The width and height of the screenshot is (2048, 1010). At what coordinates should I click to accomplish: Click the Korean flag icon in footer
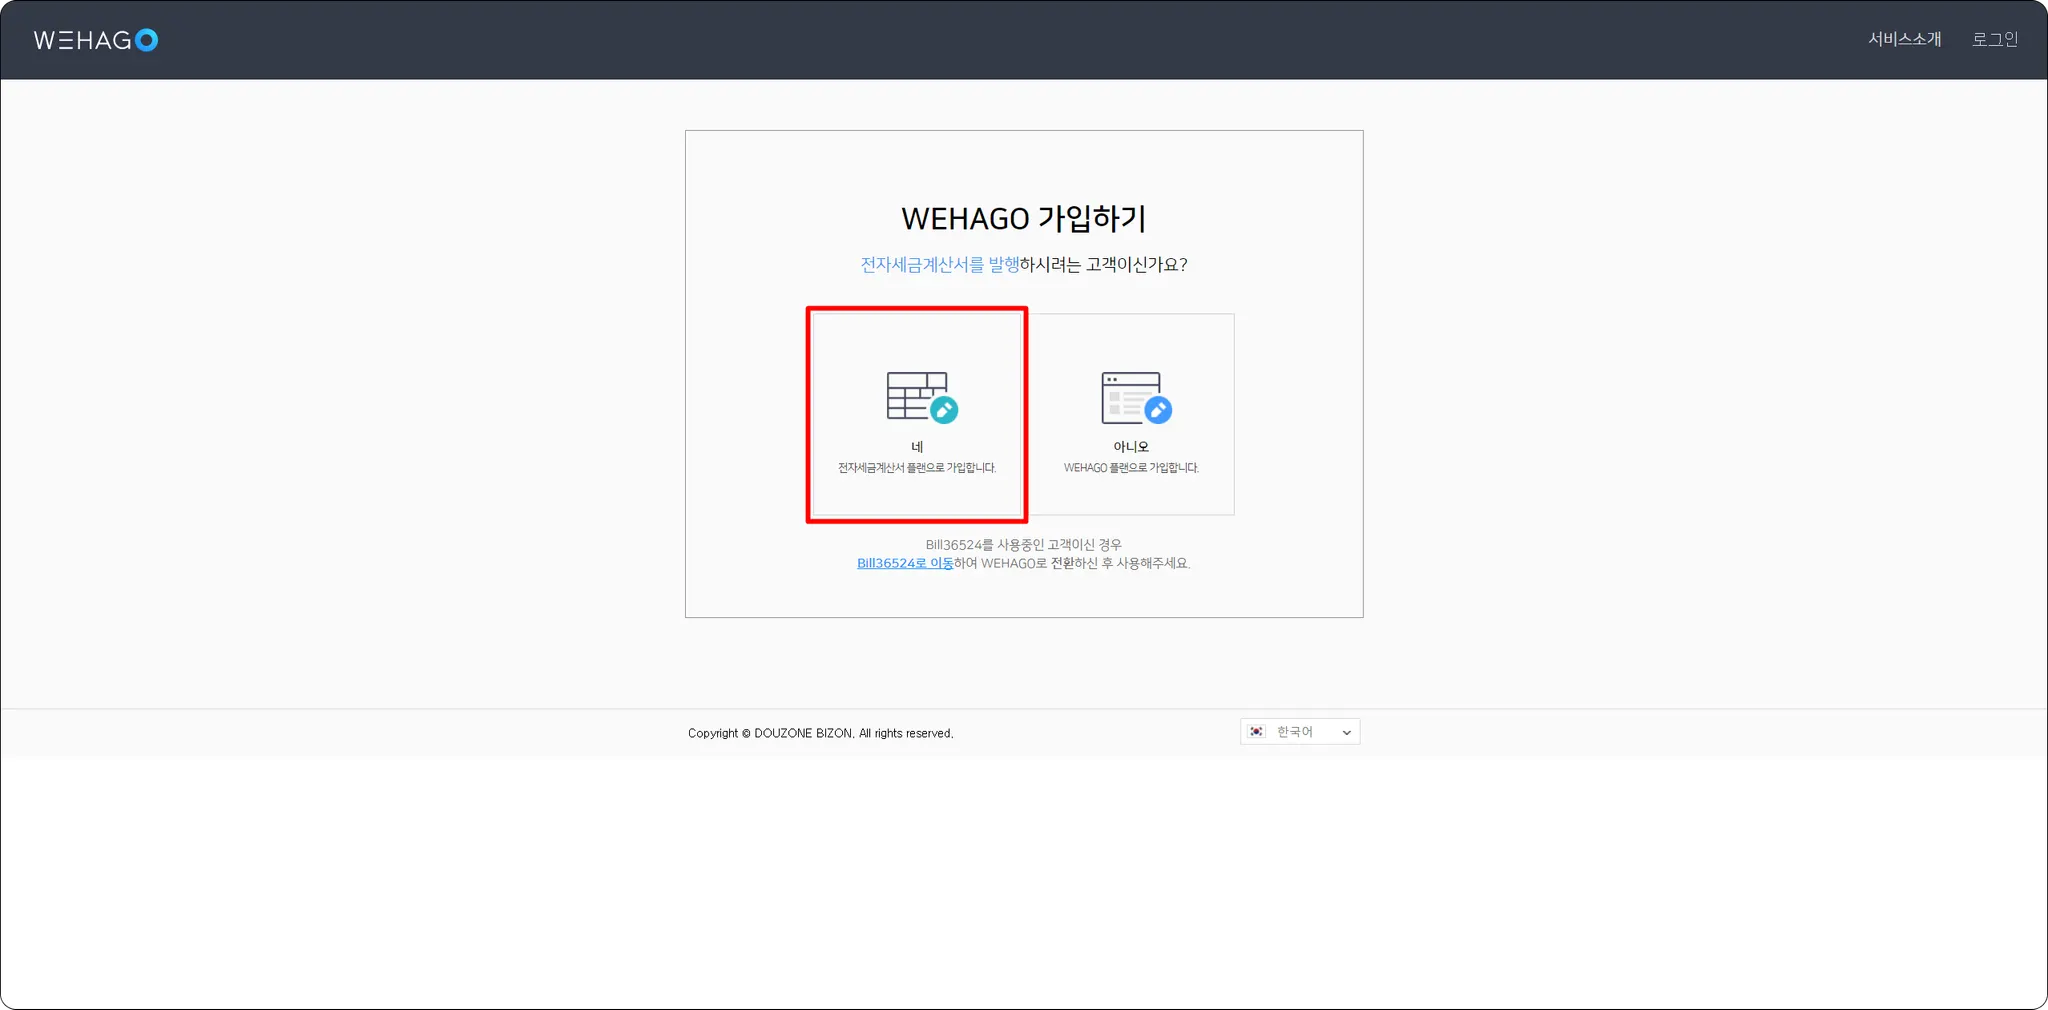click(1257, 732)
